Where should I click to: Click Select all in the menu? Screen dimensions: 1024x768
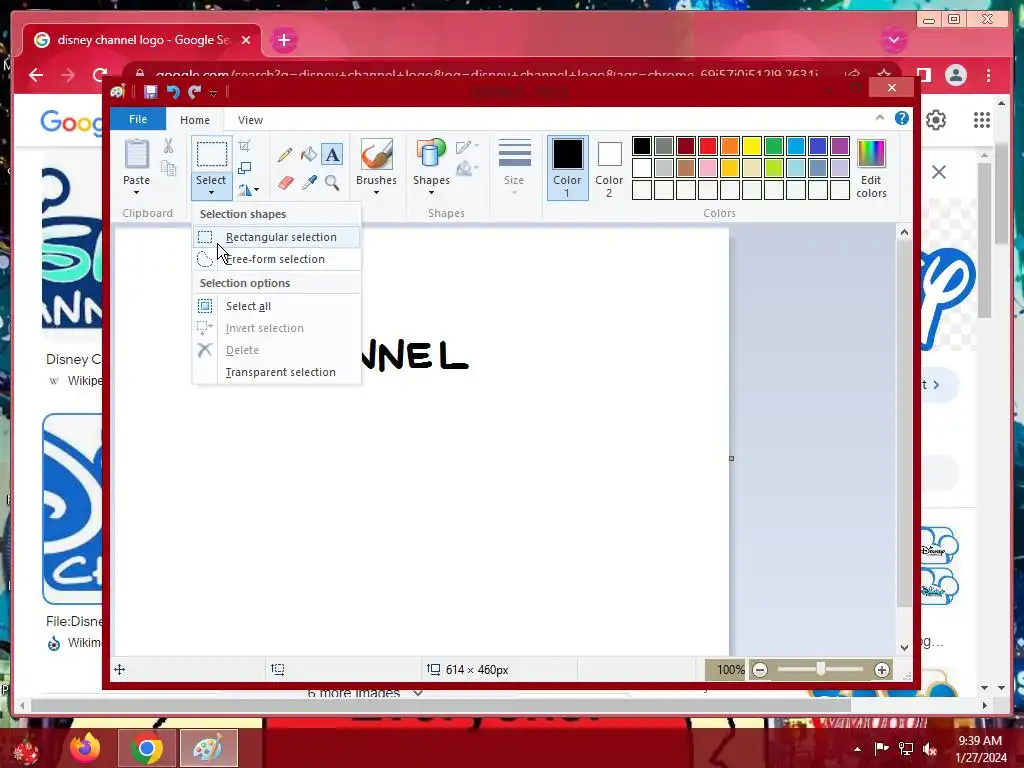pos(277,306)
